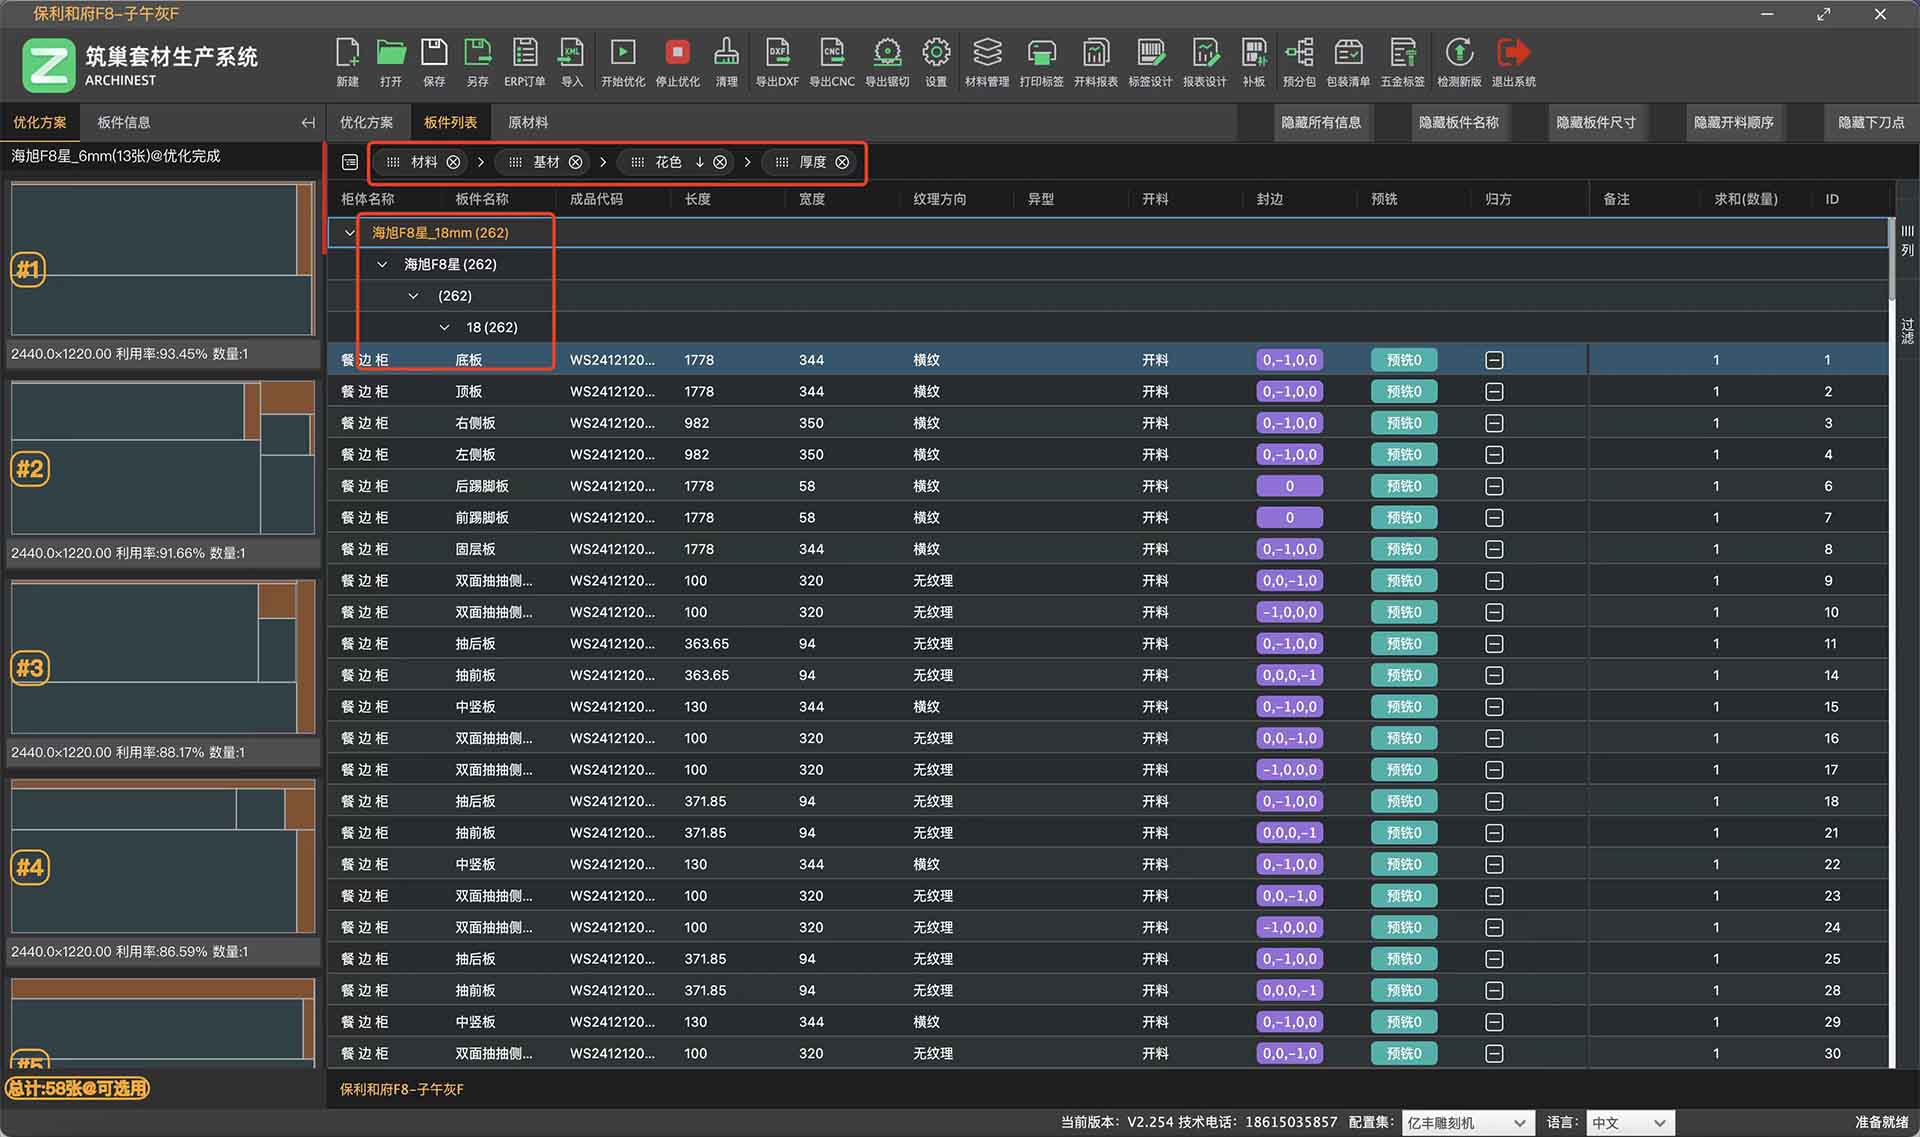Click the 隐藏开料顺序 button
Image resolution: width=1920 pixels, height=1137 pixels.
tap(1733, 122)
